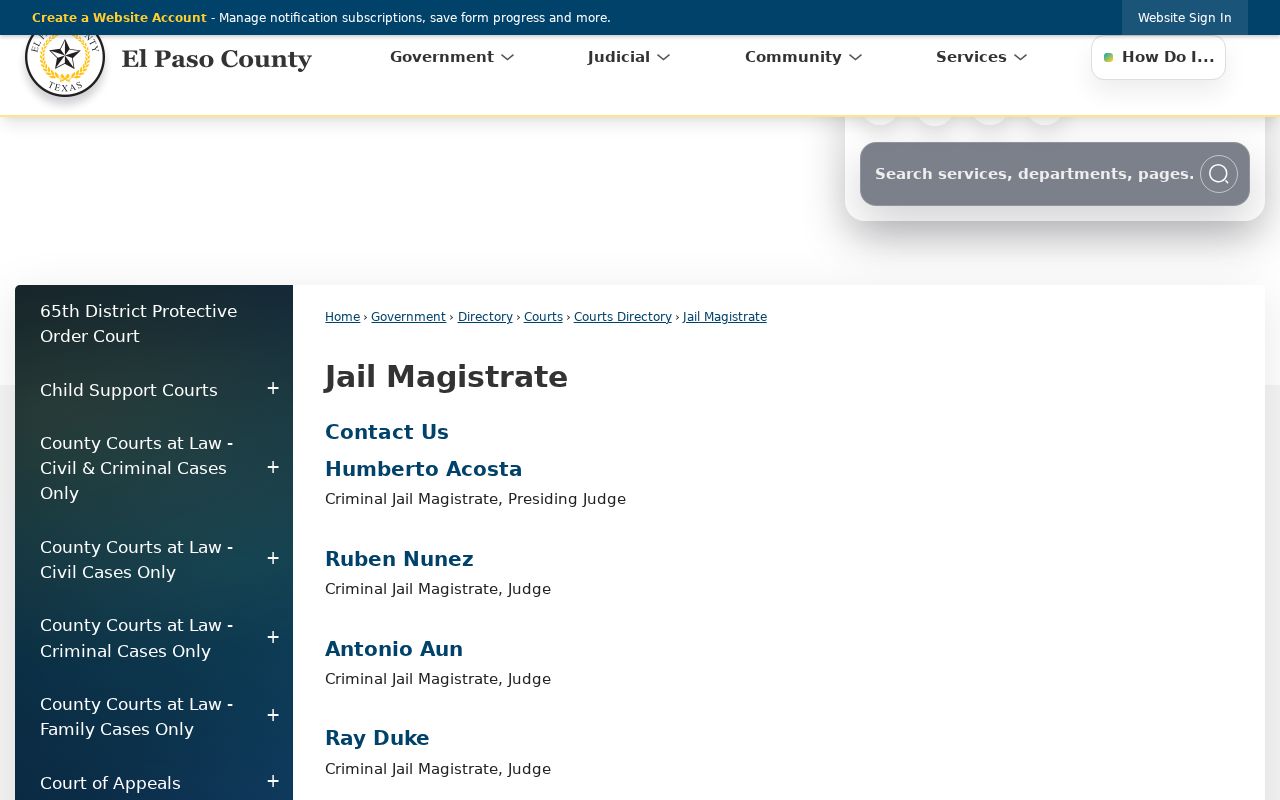Open the Government menu

pos(452,57)
